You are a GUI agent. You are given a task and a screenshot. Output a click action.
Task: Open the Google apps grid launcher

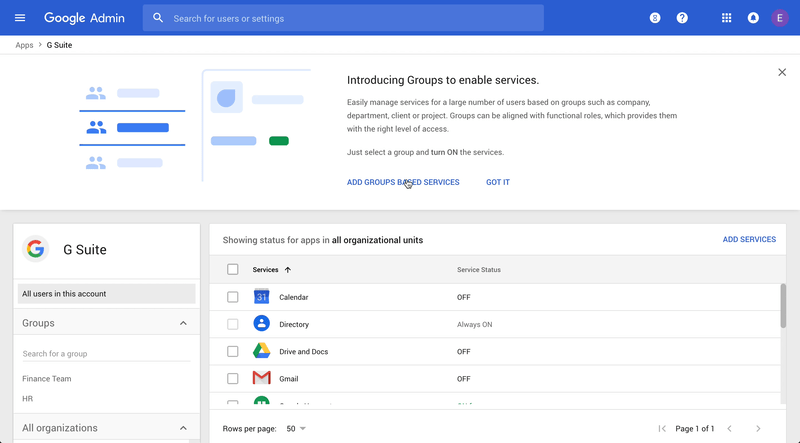pyautogui.click(x=727, y=18)
